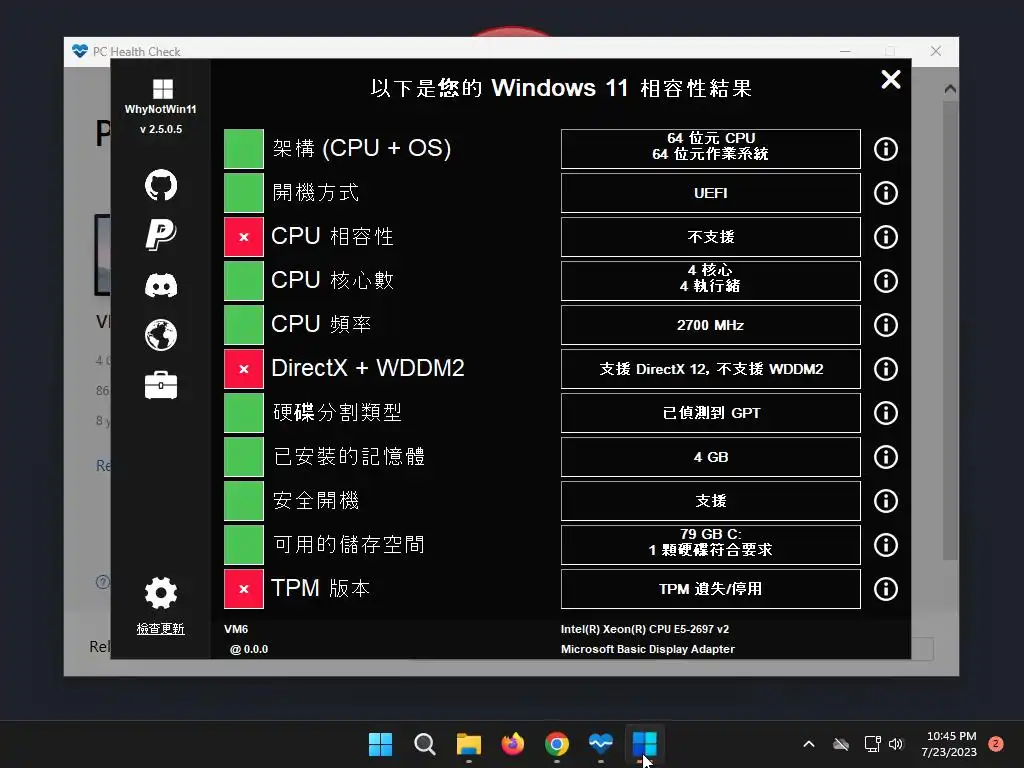The image size is (1024, 768).
Task: Show info for 安全開機 row
Action: pos(886,501)
